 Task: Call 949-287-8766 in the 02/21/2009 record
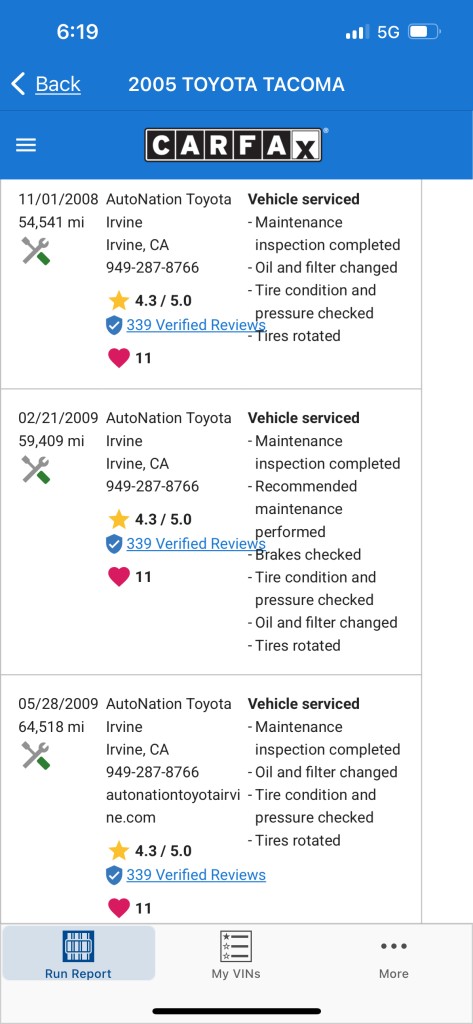click(152, 487)
